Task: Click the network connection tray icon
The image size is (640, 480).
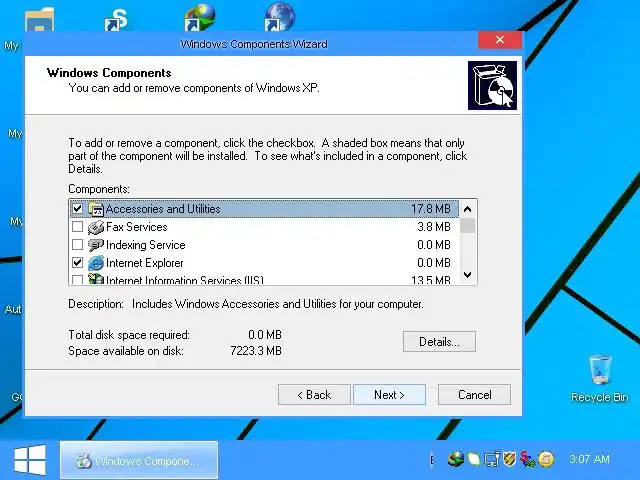Action: 492,460
